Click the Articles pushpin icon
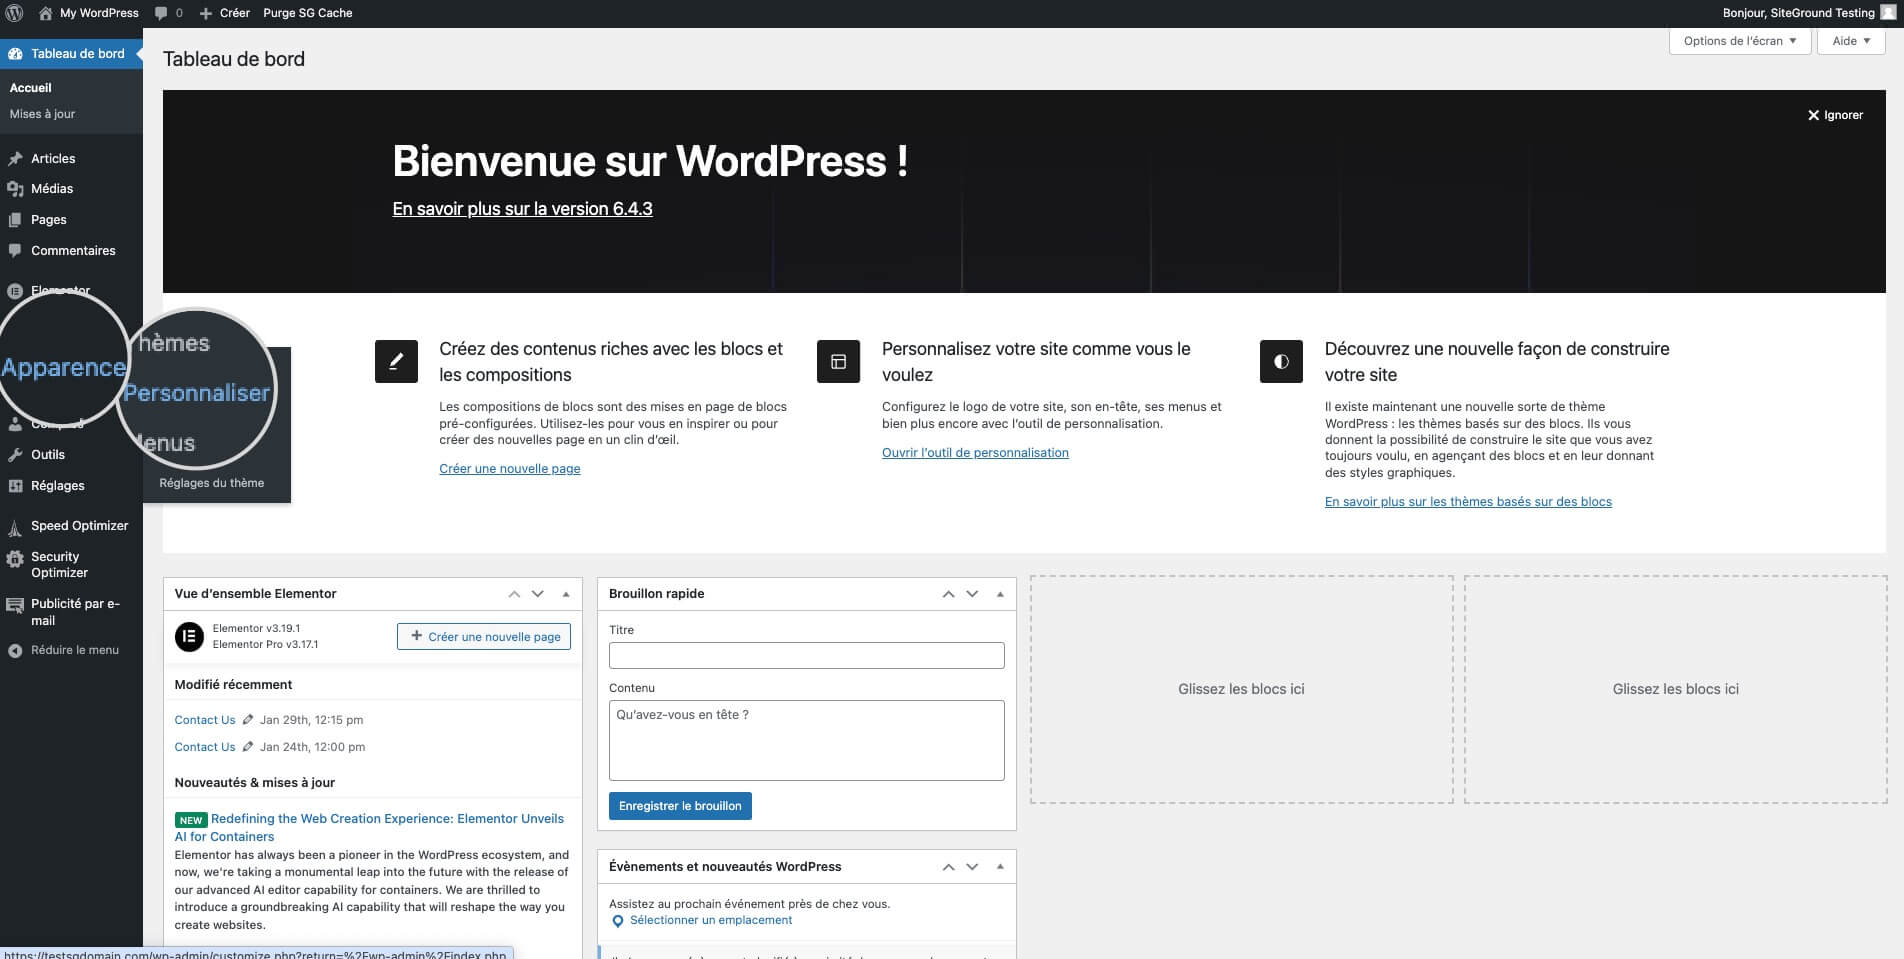Screen dimensions: 1904x959 [15, 159]
